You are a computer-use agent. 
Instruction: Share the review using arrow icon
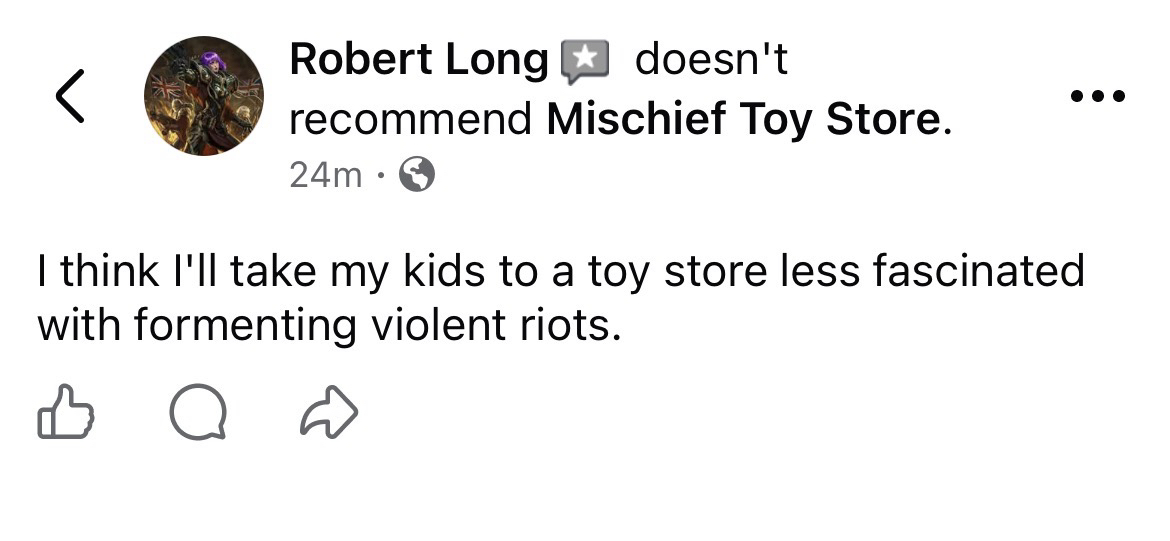(329, 412)
